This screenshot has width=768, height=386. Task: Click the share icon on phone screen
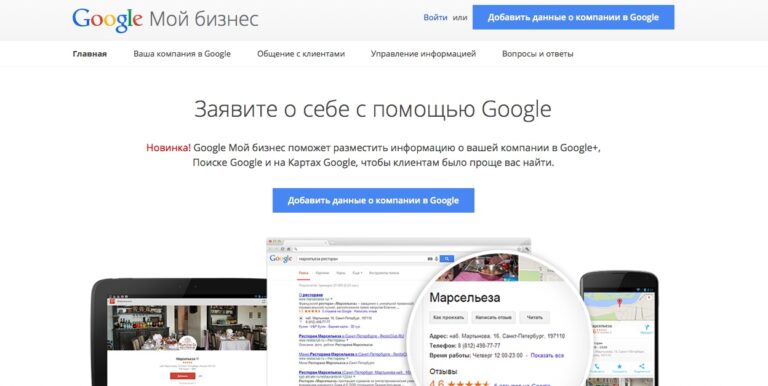pyautogui.click(x=642, y=367)
